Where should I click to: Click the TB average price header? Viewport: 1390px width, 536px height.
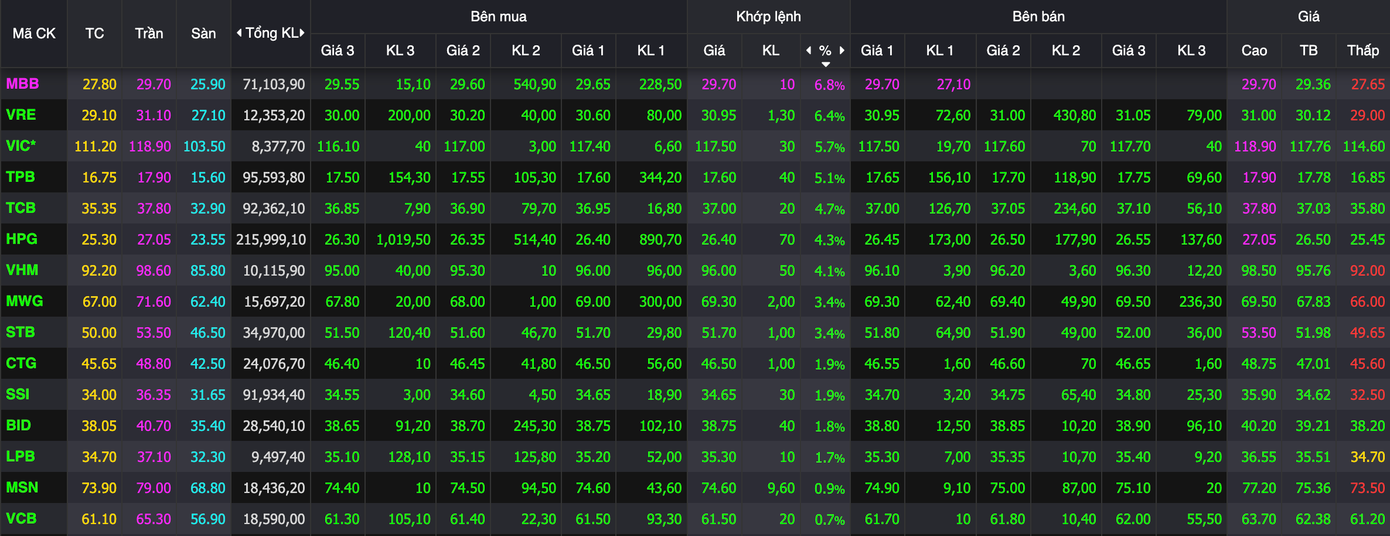tap(1308, 50)
